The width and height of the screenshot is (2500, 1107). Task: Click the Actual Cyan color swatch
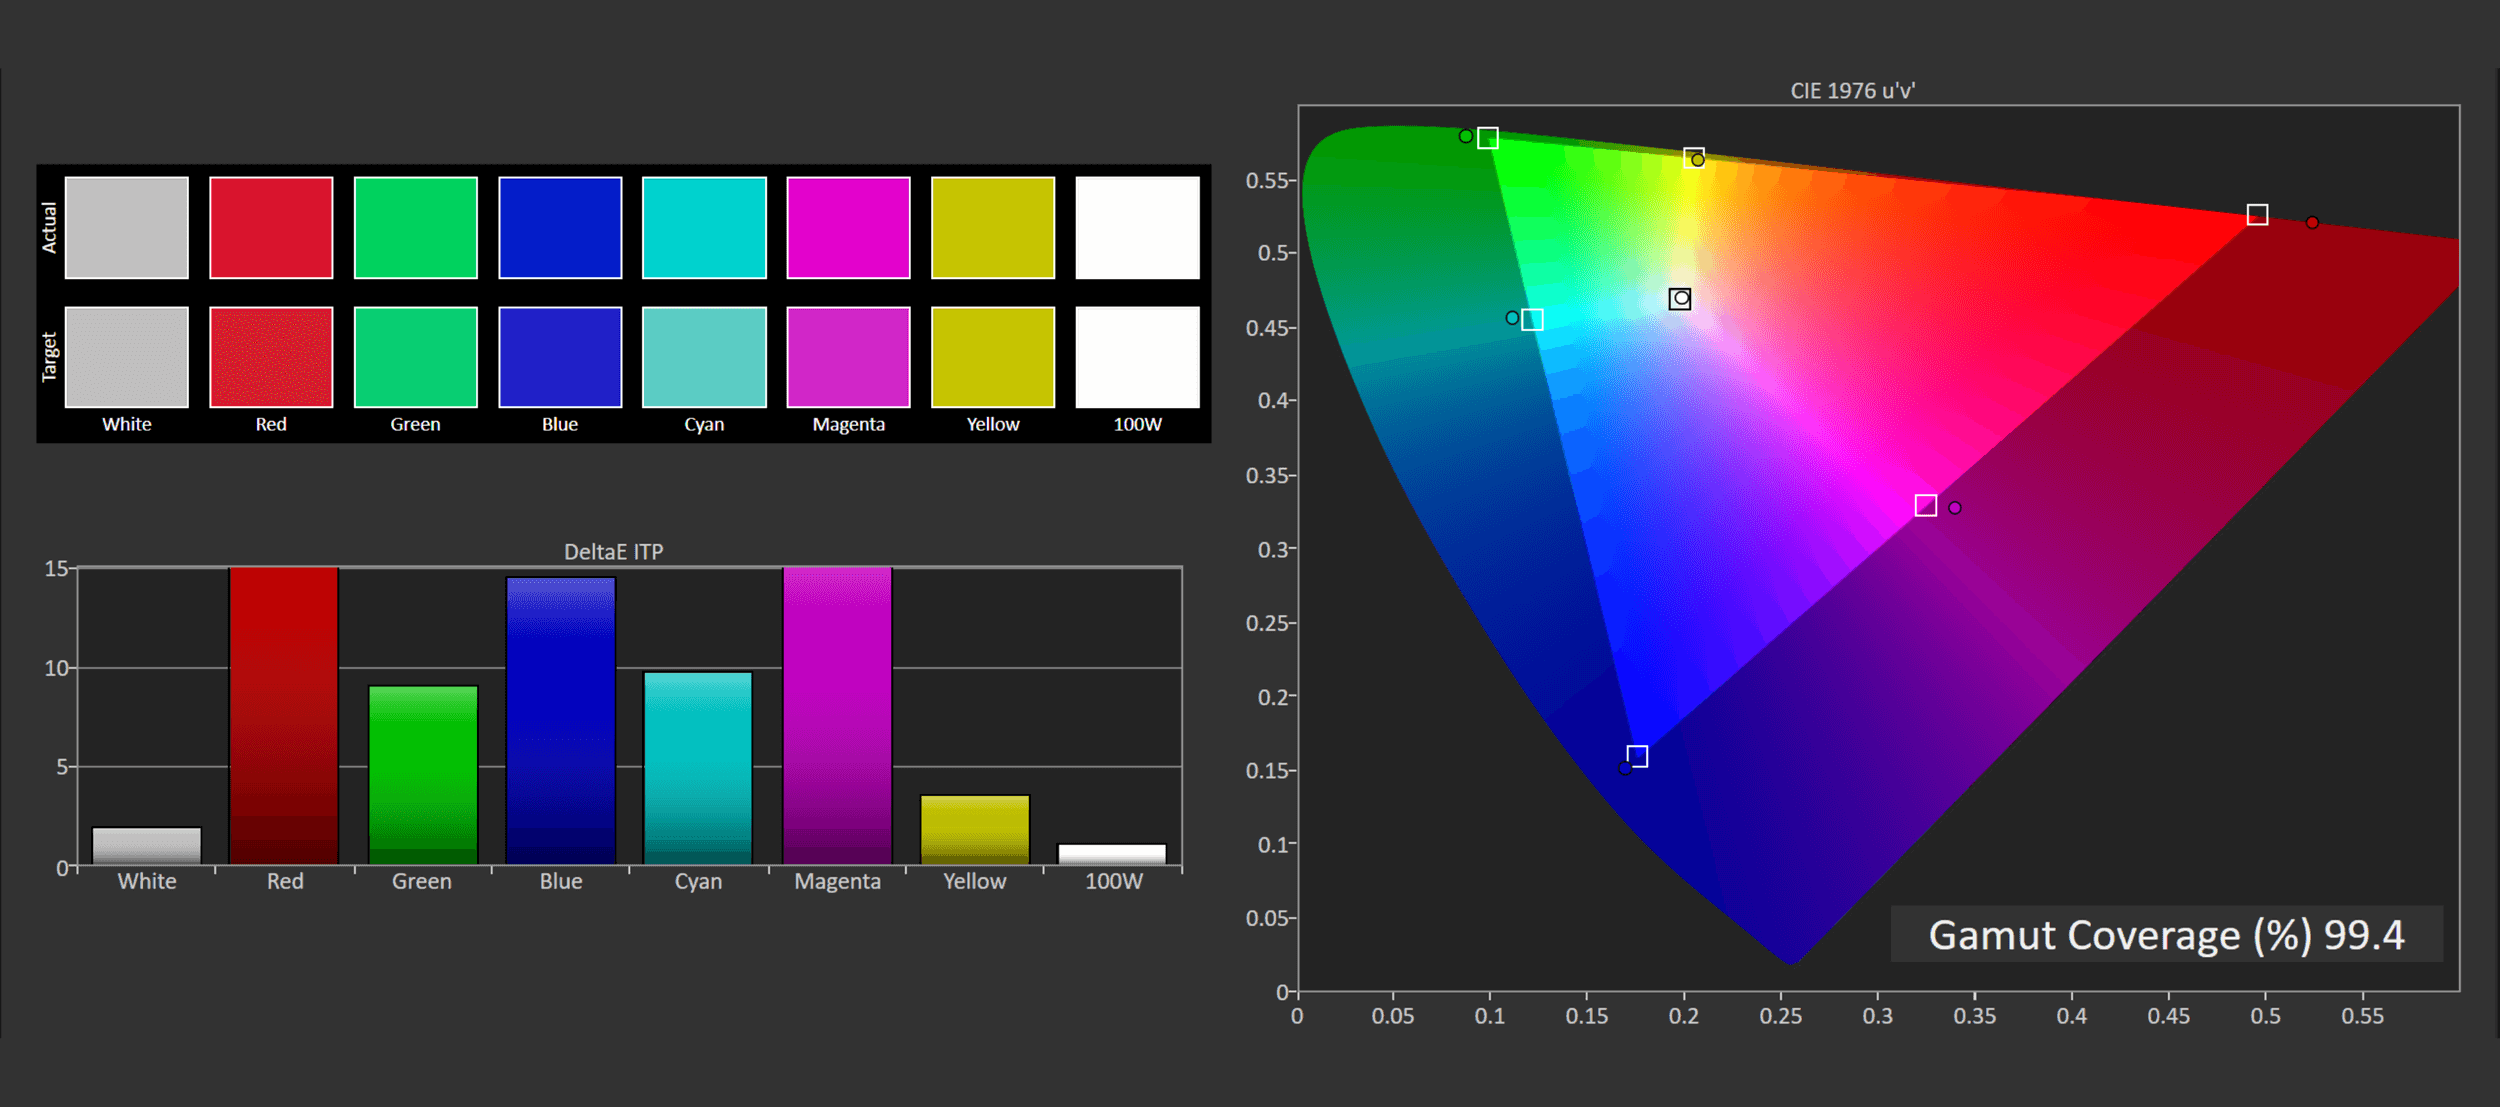(x=704, y=228)
